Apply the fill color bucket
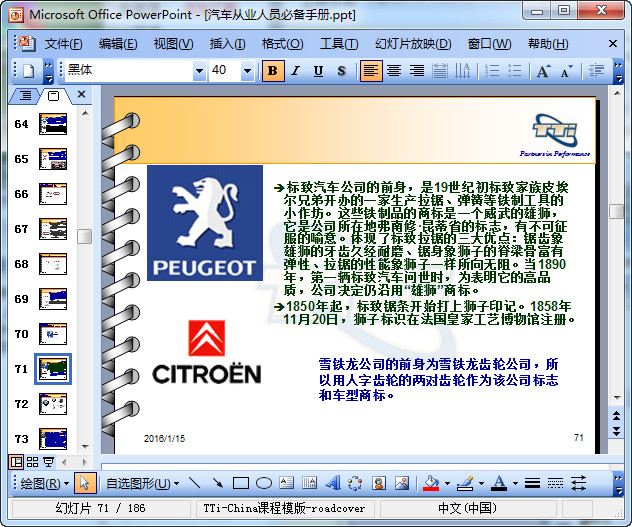This screenshot has height=527, width=632. [431, 483]
